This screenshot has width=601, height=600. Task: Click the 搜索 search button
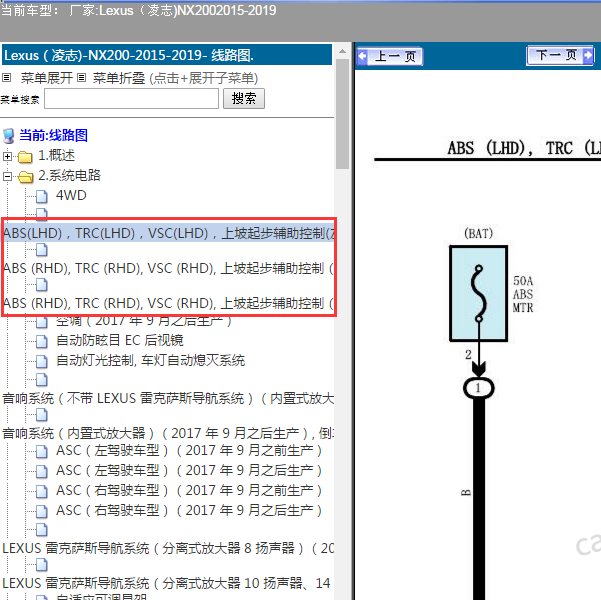[244, 99]
